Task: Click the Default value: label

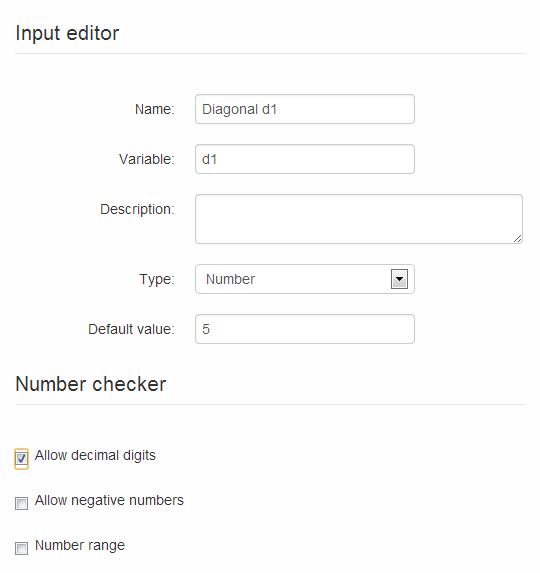Action: [132, 329]
